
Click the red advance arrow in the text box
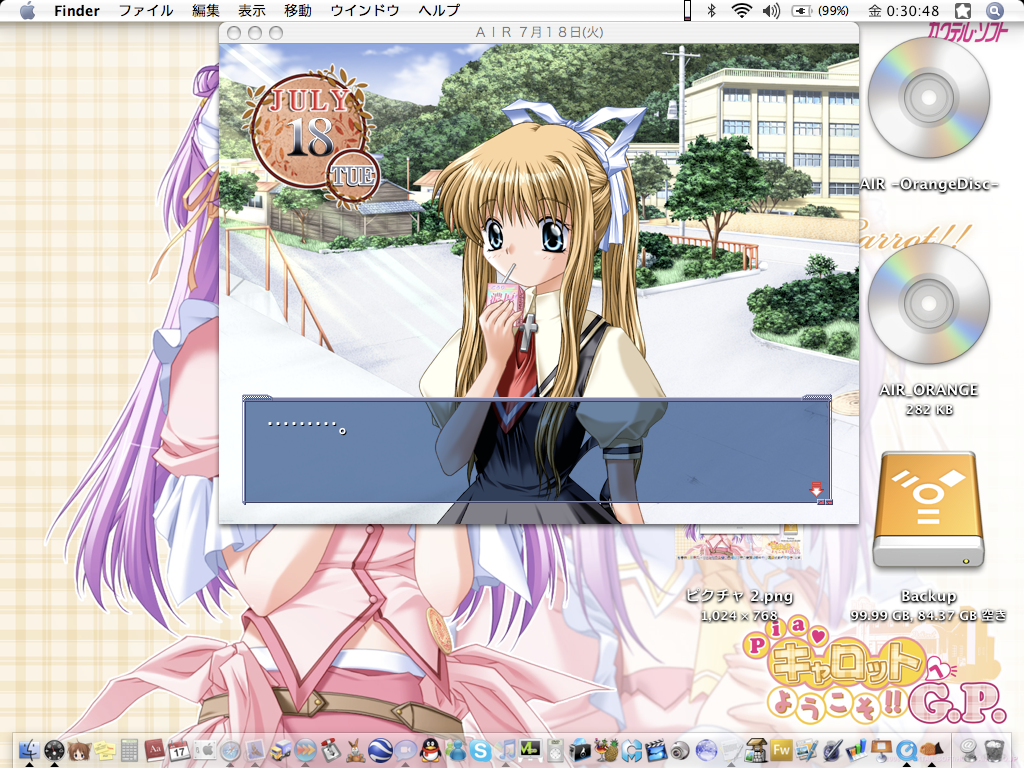(x=816, y=489)
